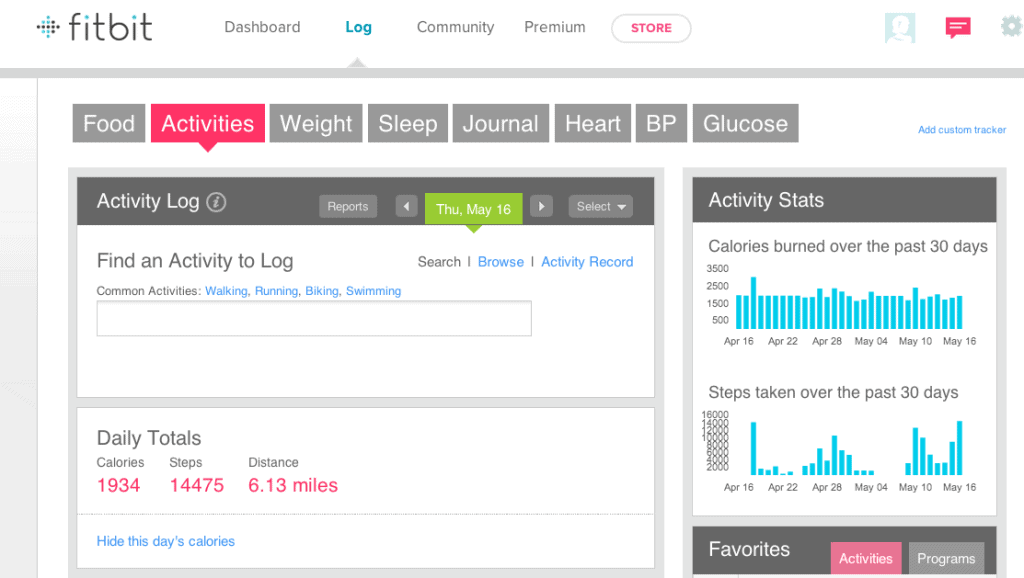The width and height of the screenshot is (1024, 578).
Task: Open the Select date dropdown
Action: coord(600,207)
